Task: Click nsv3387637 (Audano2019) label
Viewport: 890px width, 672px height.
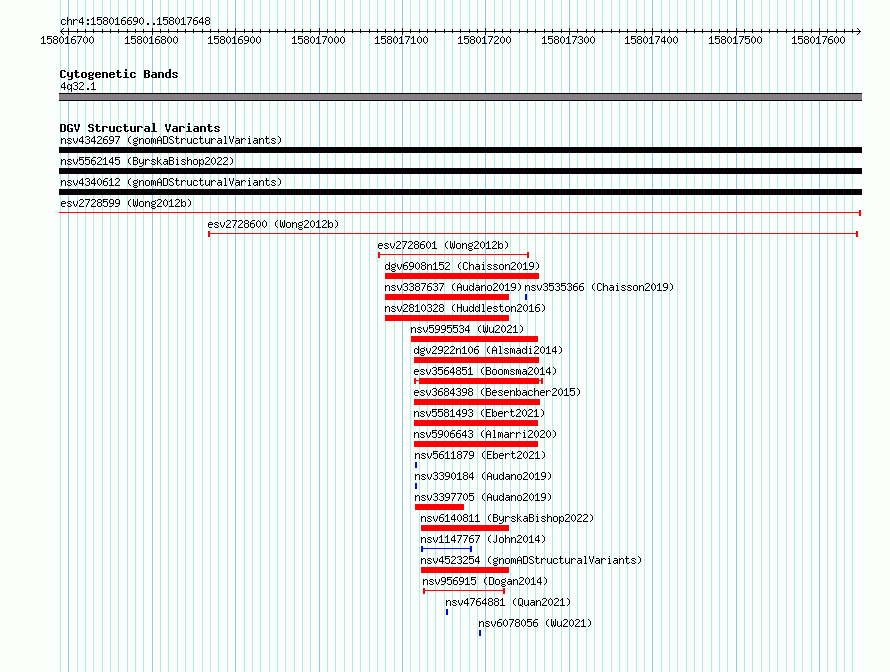Action: click(453, 287)
